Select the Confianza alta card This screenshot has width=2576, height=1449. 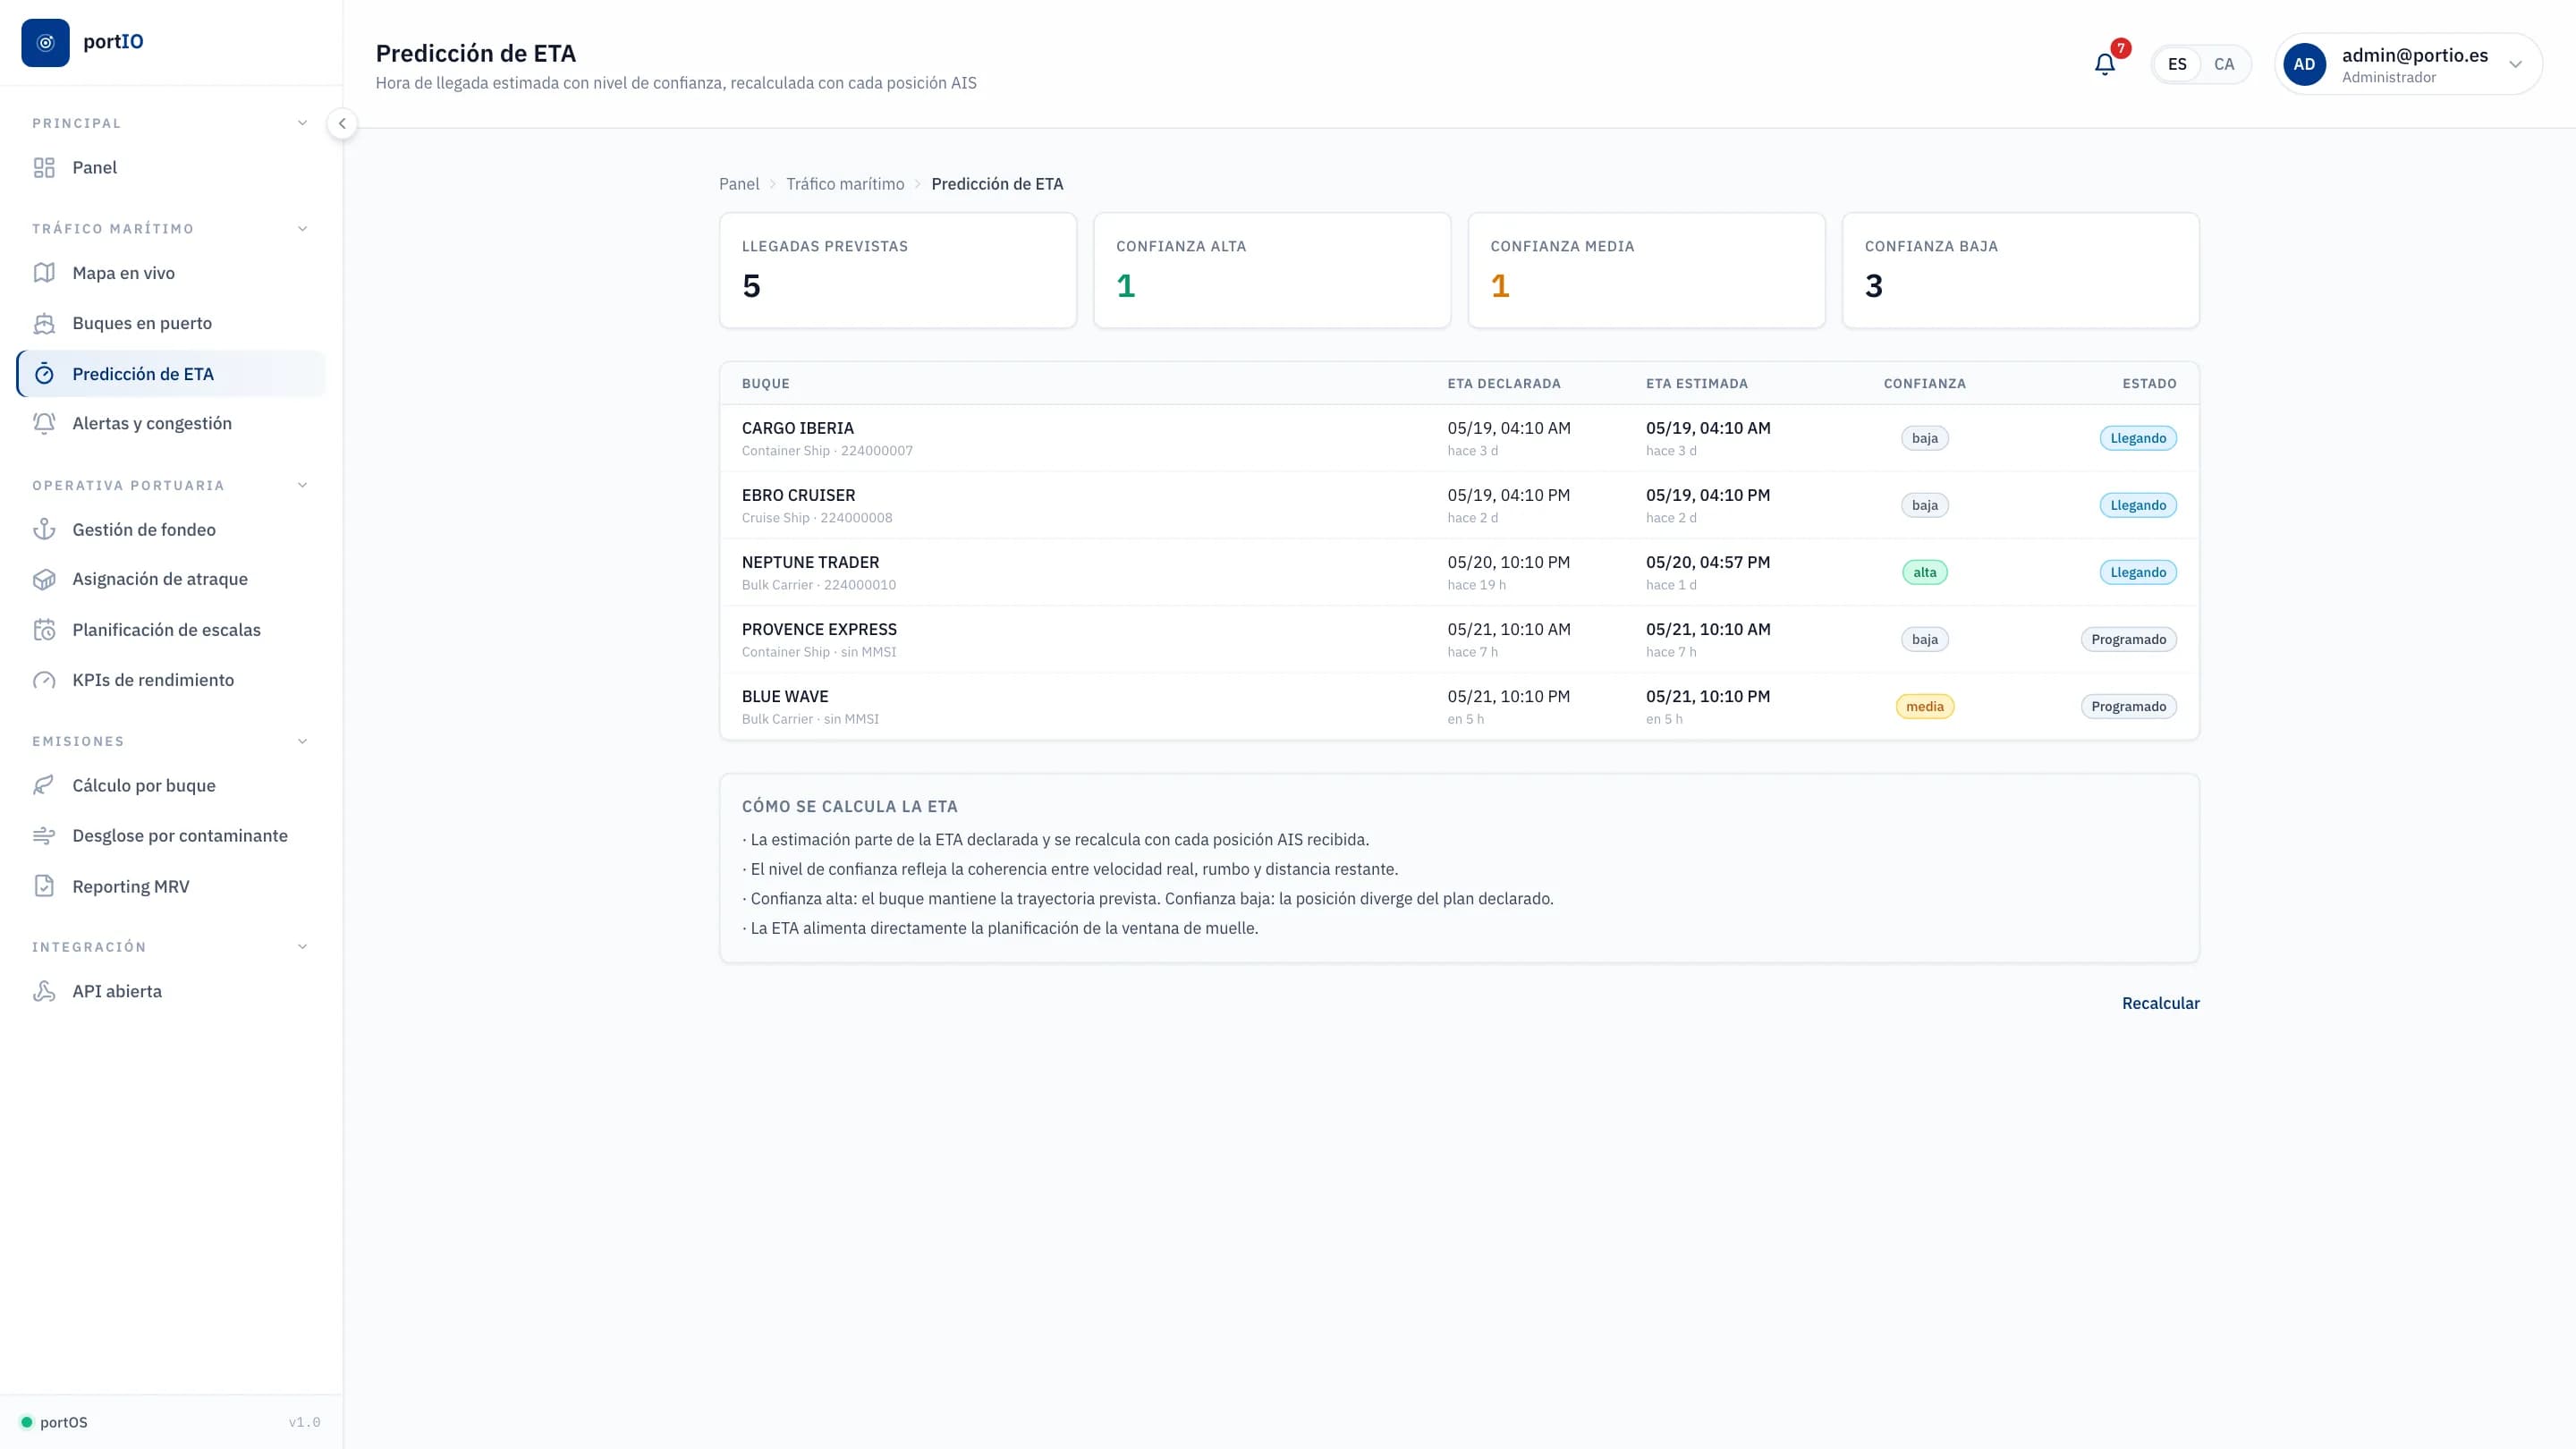pos(1272,270)
